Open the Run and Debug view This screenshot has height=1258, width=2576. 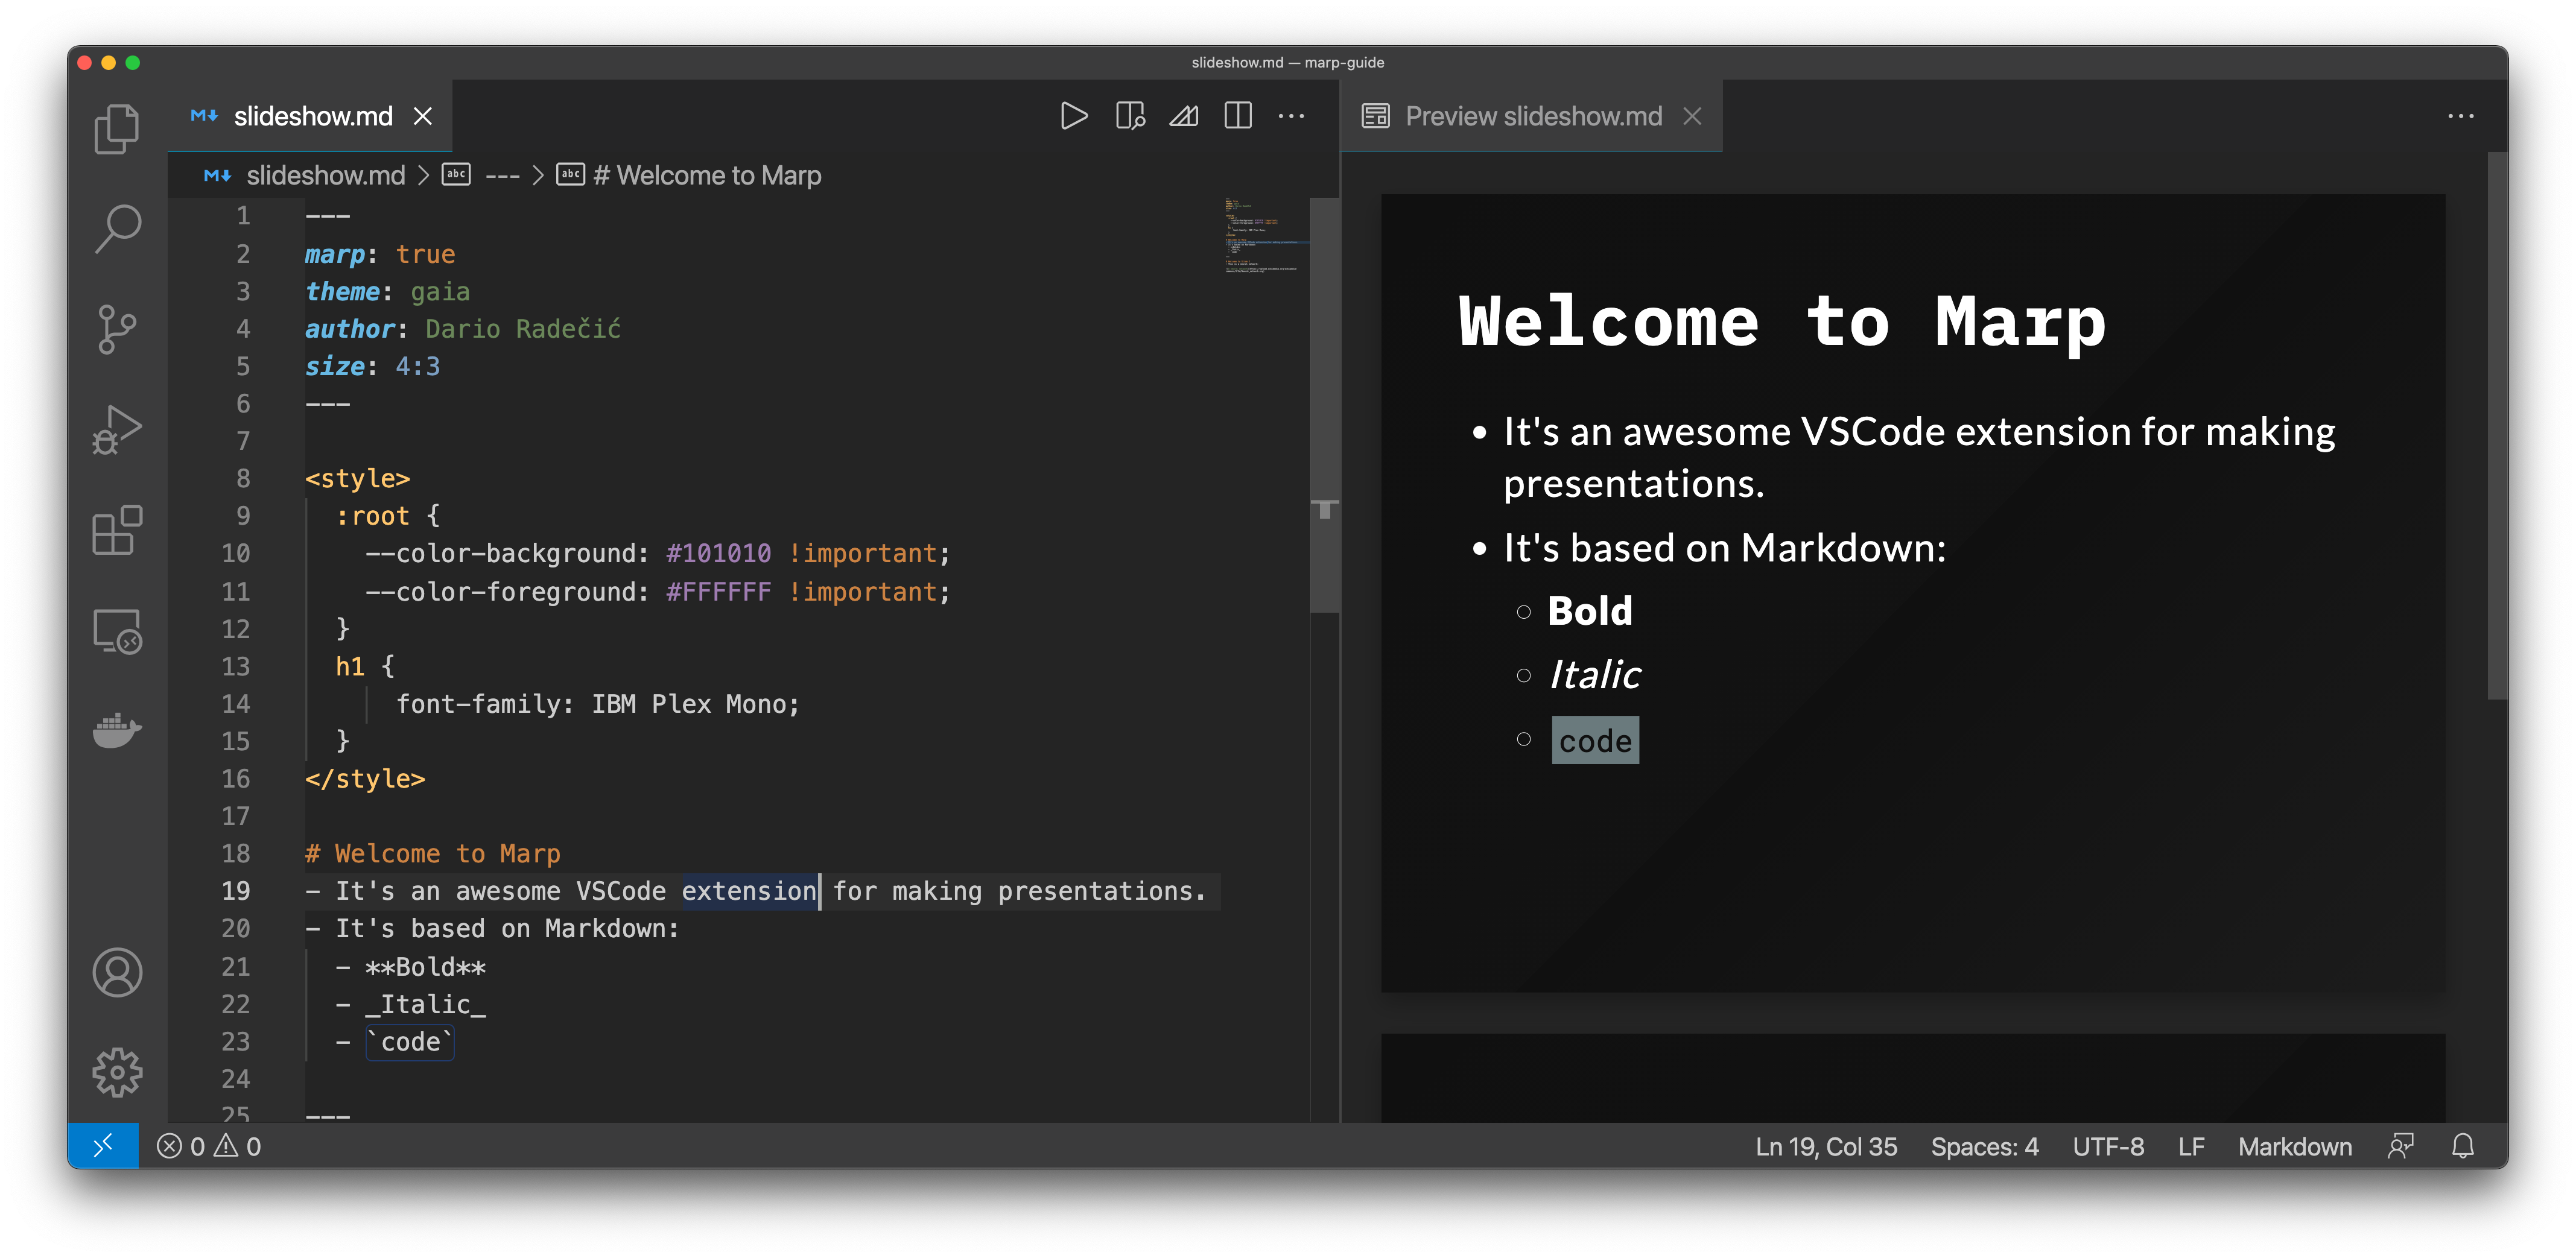[x=117, y=430]
